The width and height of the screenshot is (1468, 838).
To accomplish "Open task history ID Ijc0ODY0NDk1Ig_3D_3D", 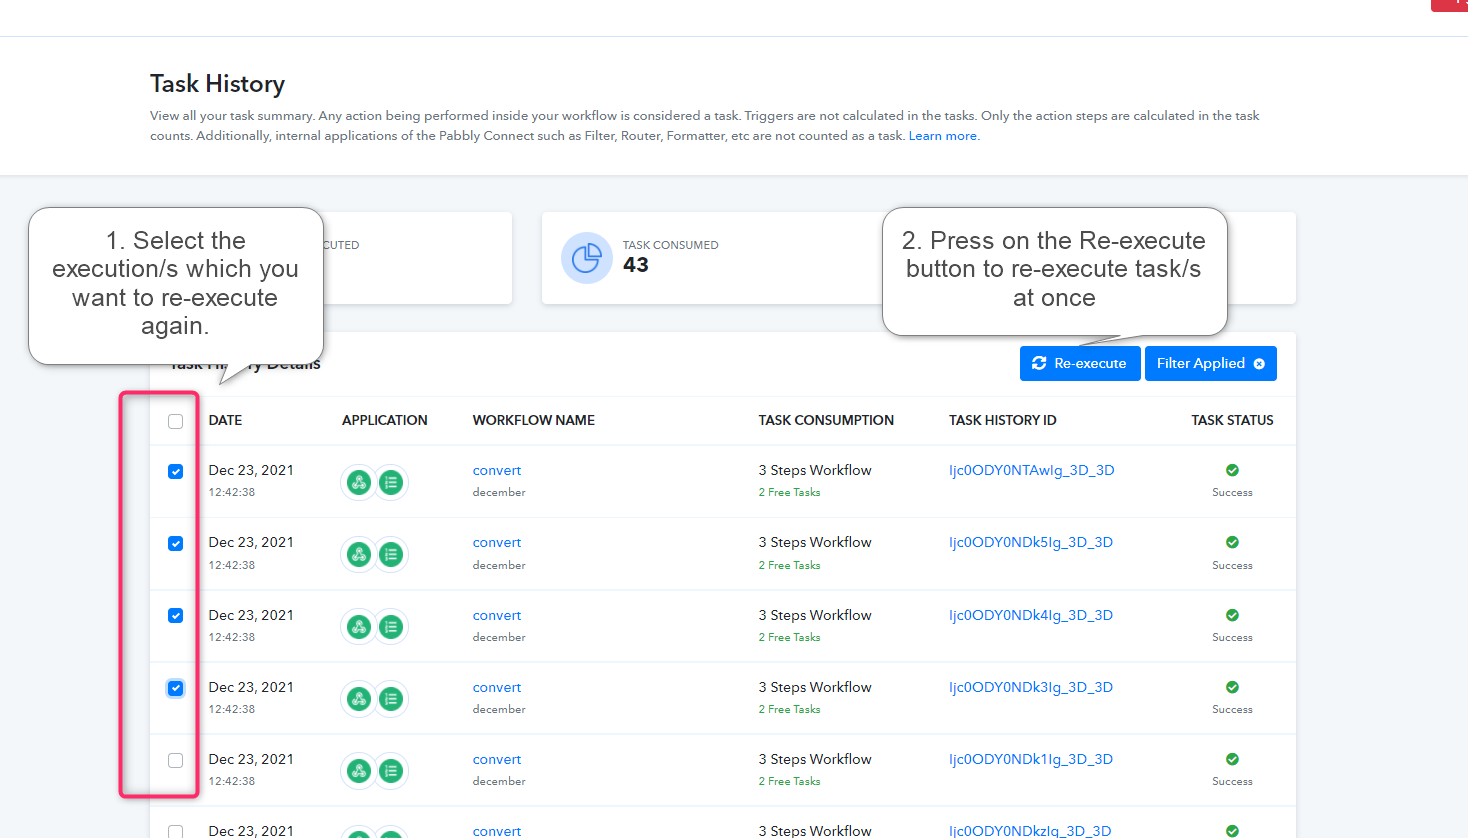I will click(x=1031, y=759).
